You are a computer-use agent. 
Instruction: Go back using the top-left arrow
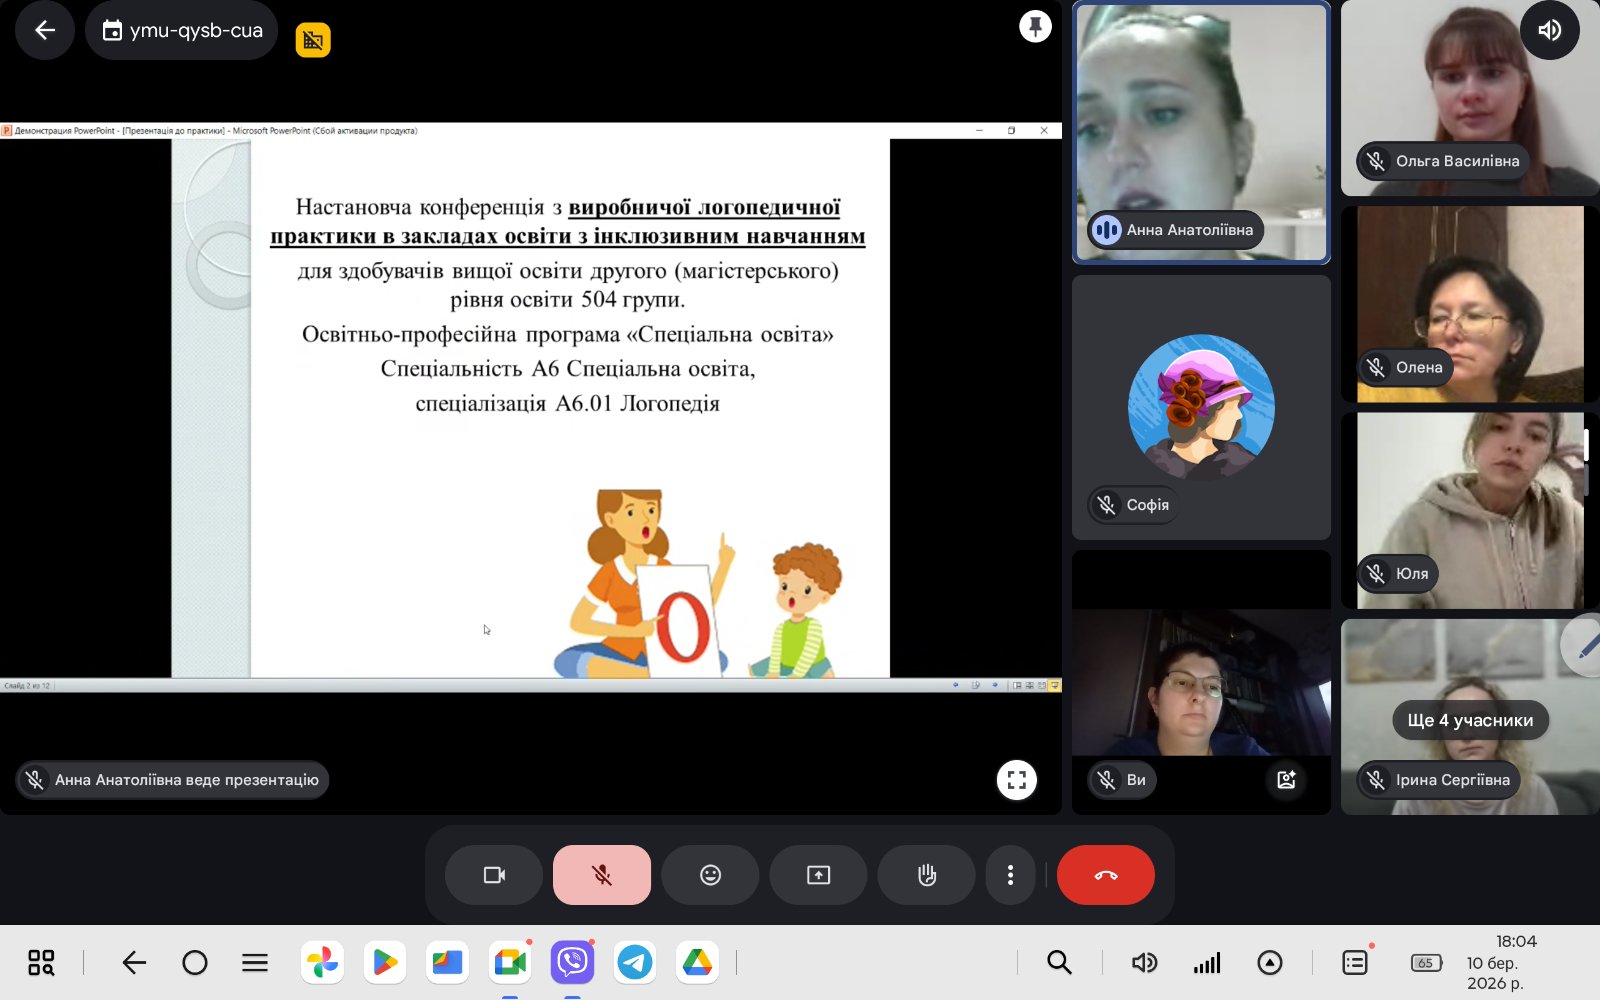(45, 30)
